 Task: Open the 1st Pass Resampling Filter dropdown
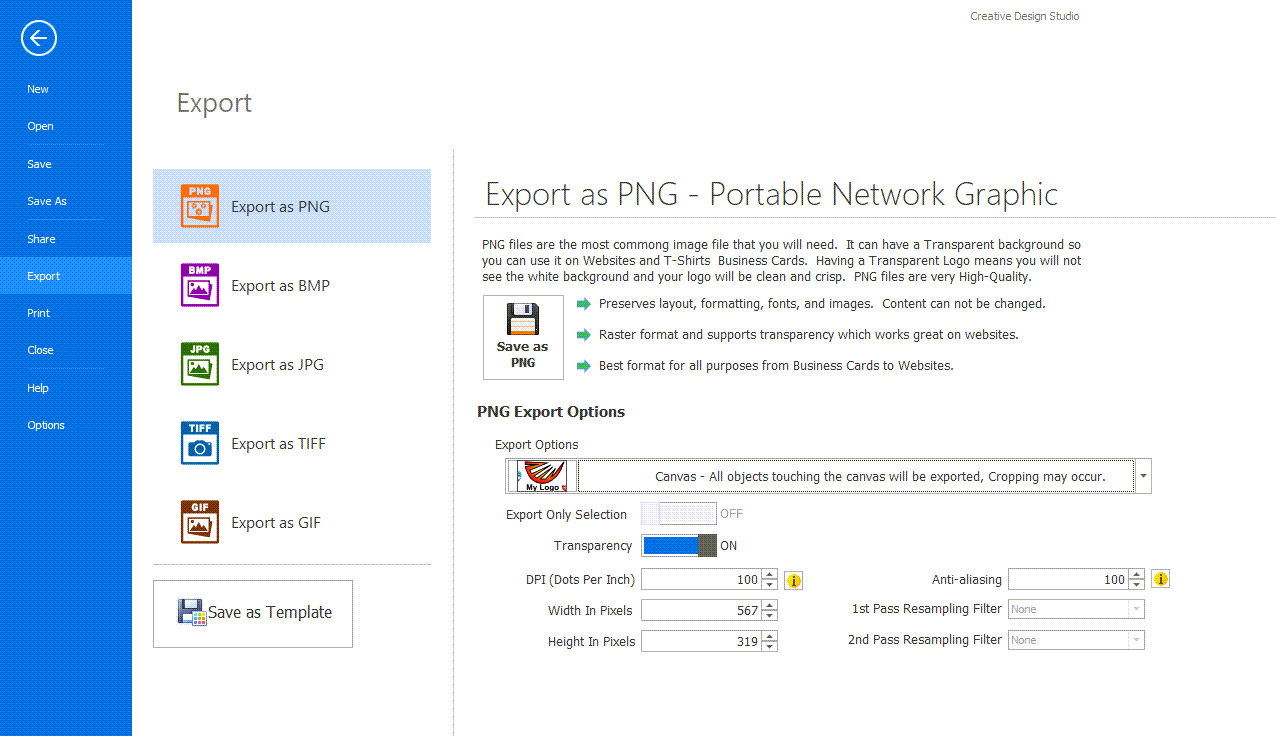(x=1135, y=609)
